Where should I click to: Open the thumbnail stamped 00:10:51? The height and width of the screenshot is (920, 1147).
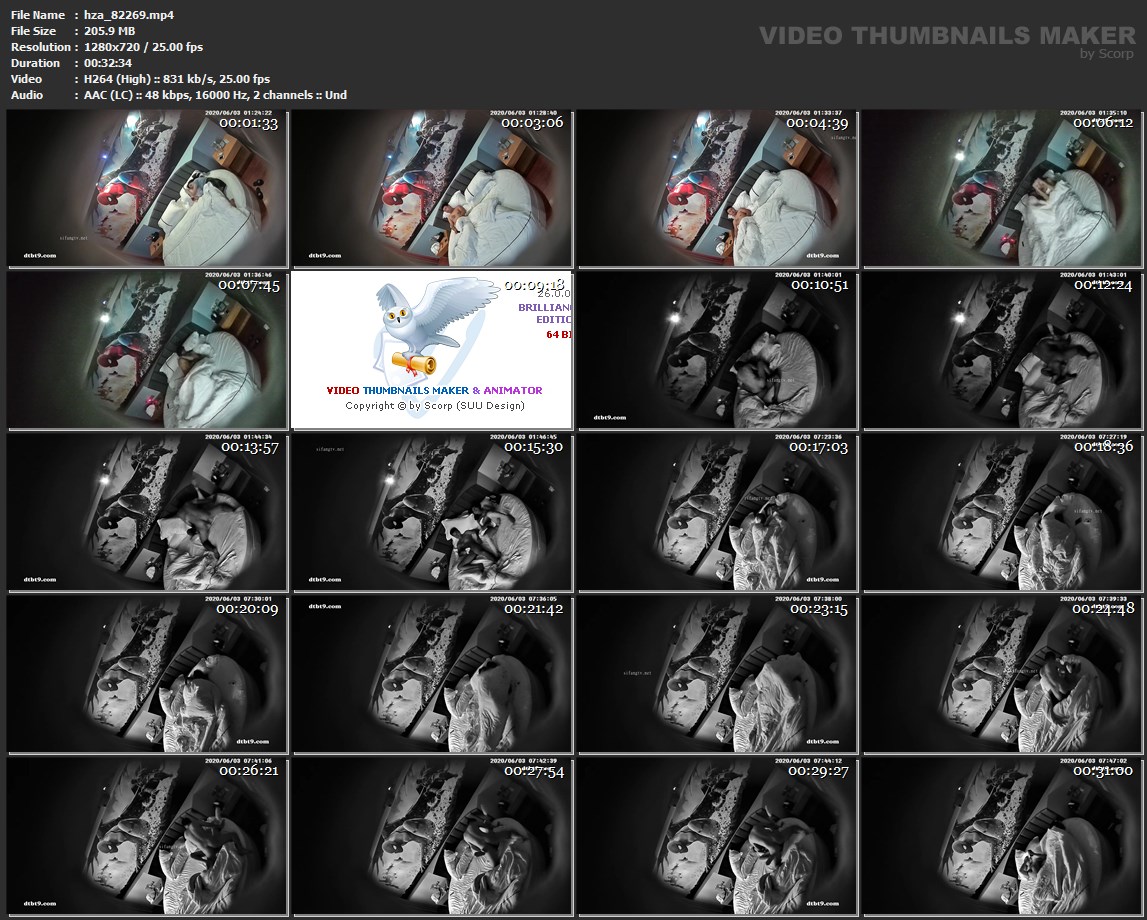click(x=718, y=350)
